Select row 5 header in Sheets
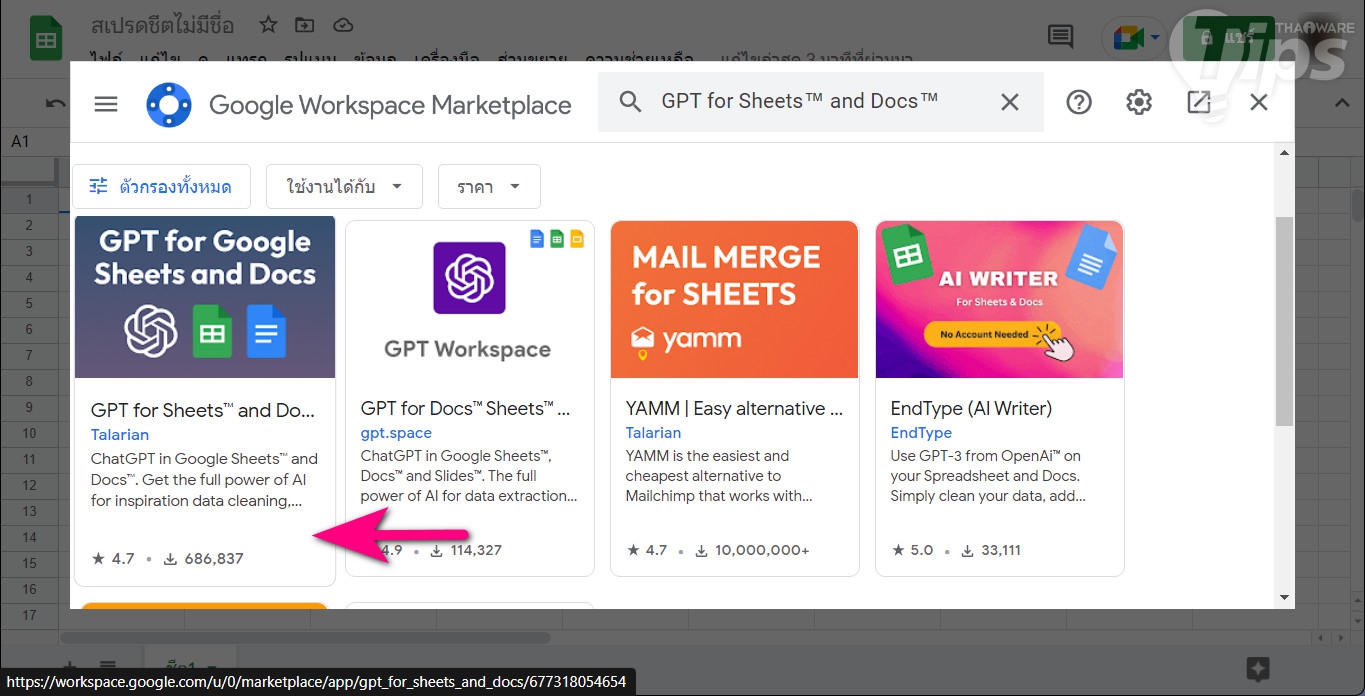 [30, 303]
